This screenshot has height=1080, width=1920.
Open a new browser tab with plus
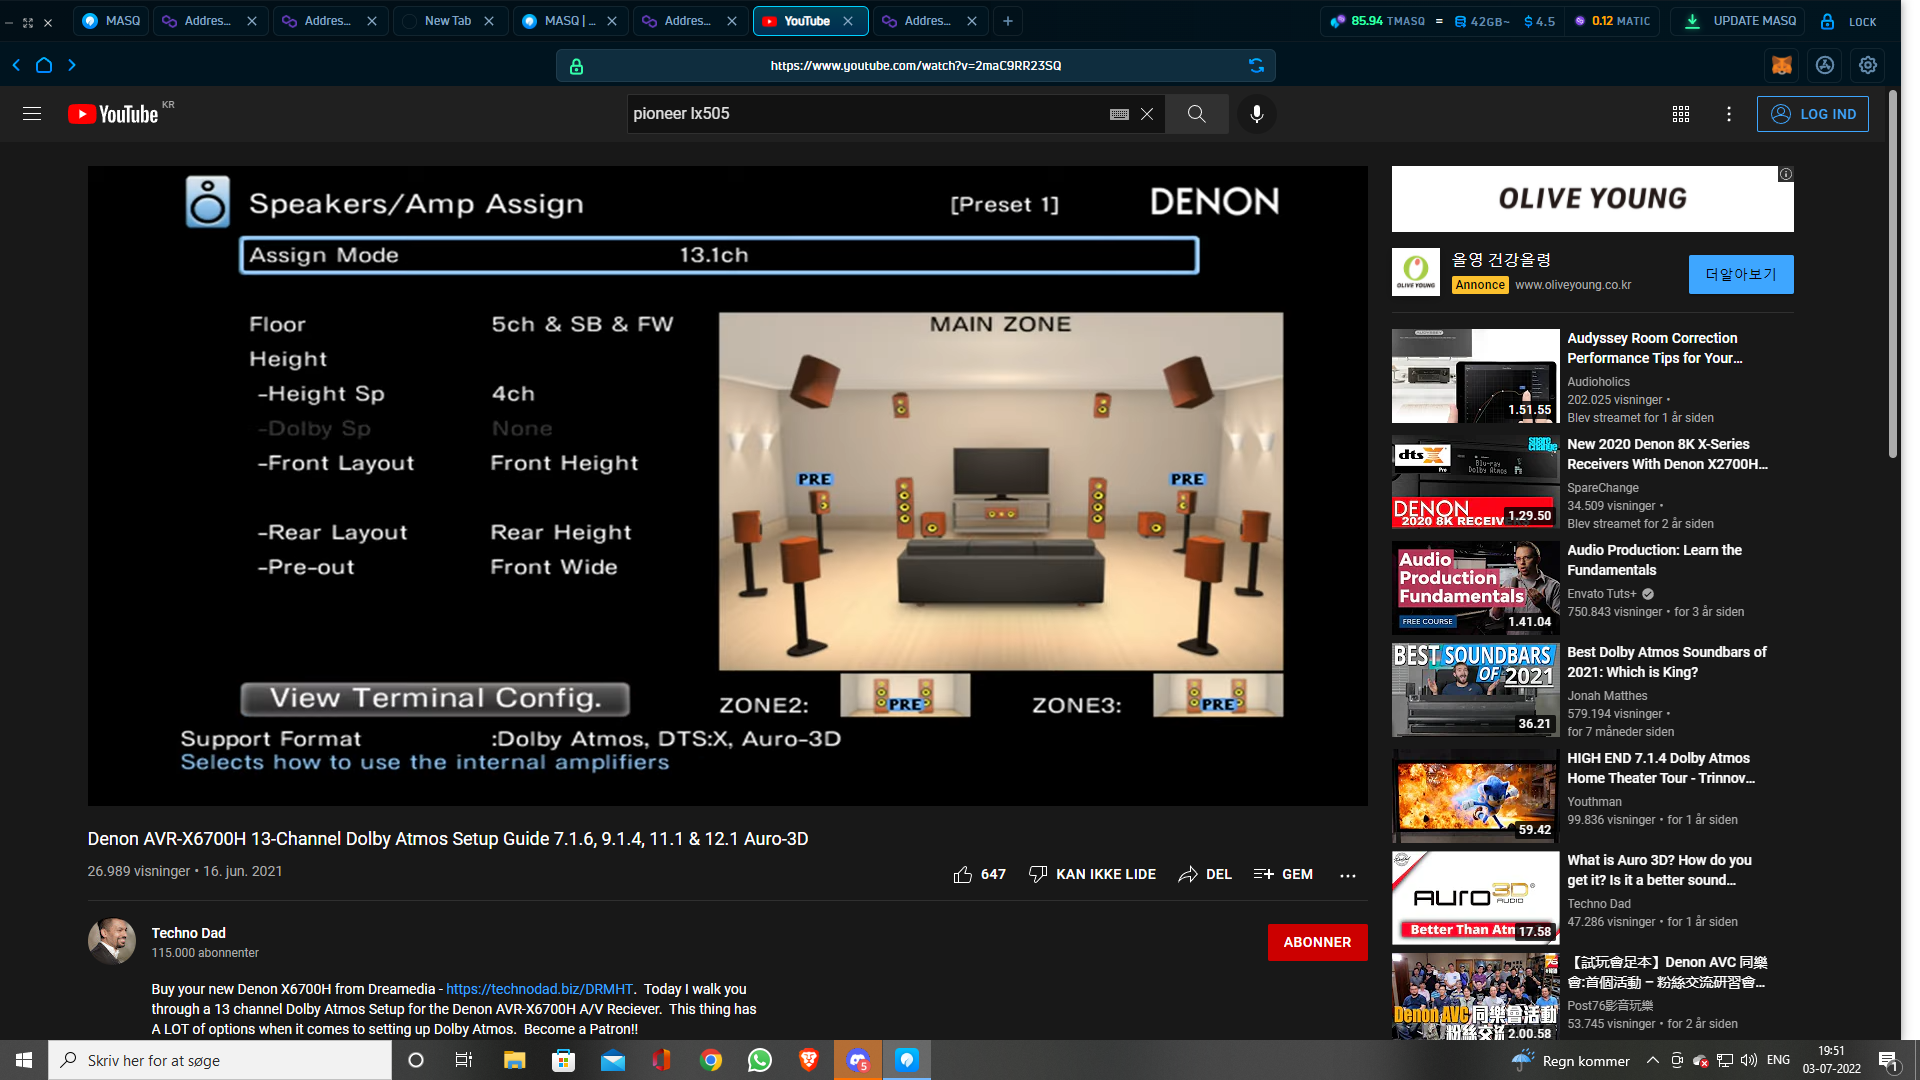(1008, 21)
